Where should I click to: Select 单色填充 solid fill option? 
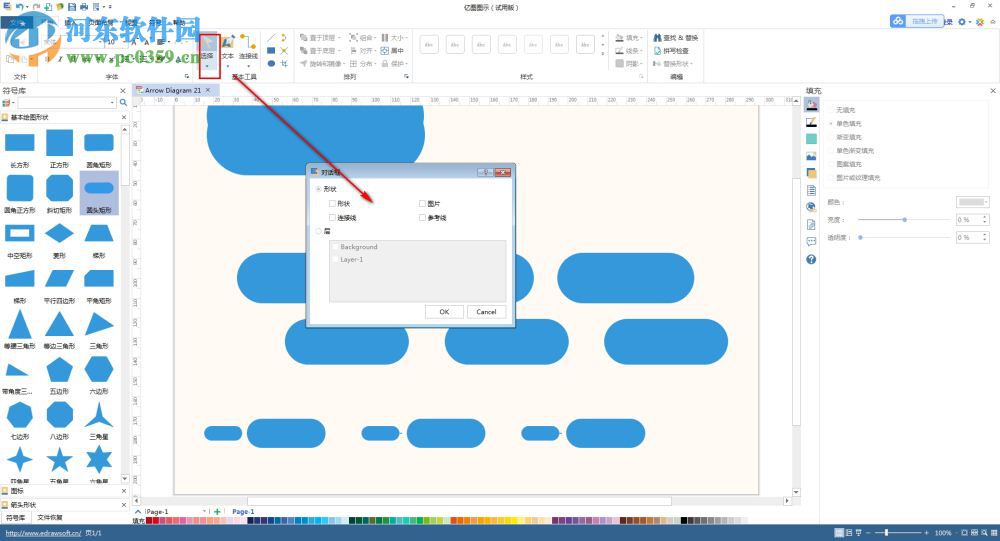[x=848, y=124]
